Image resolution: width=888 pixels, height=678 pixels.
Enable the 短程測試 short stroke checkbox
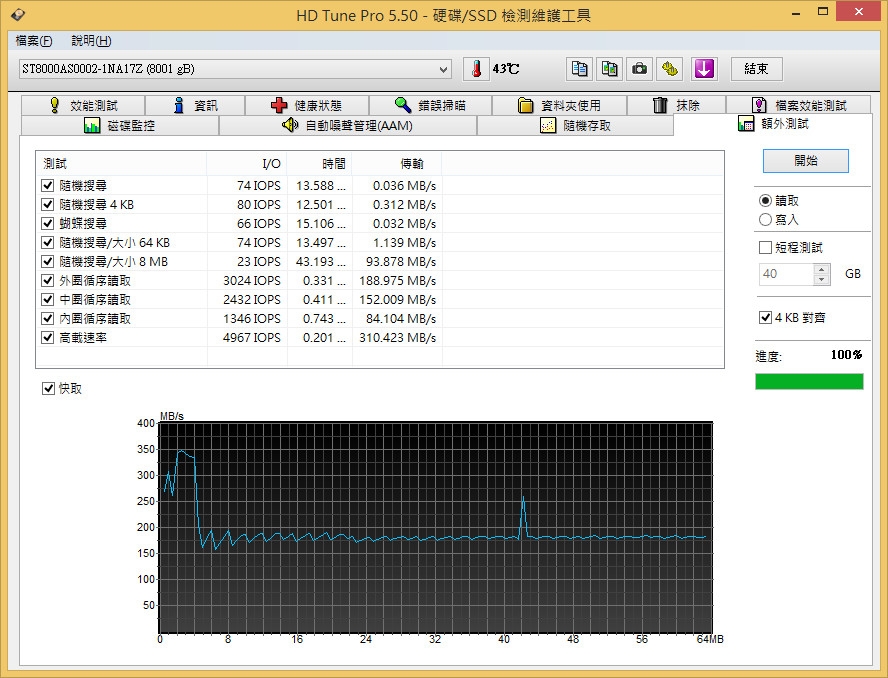pyautogui.click(x=765, y=248)
